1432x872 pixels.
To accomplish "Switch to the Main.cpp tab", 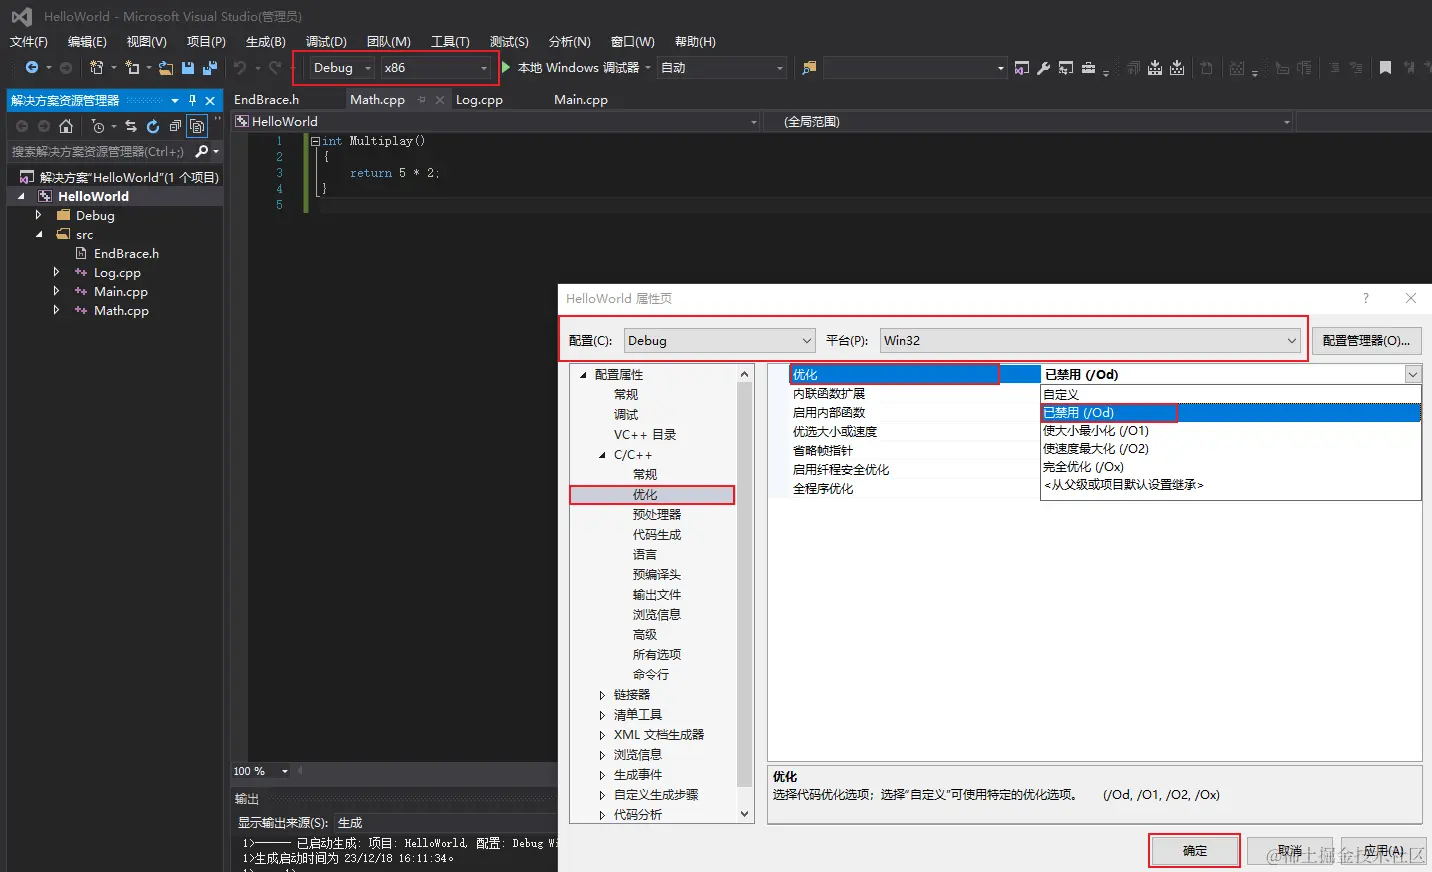I will (x=581, y=100).
